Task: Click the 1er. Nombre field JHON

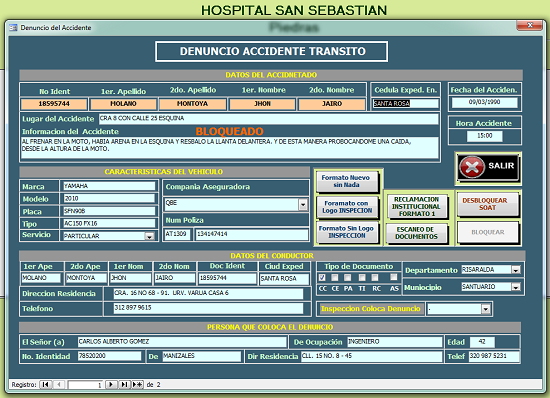Action: [262, 104]
